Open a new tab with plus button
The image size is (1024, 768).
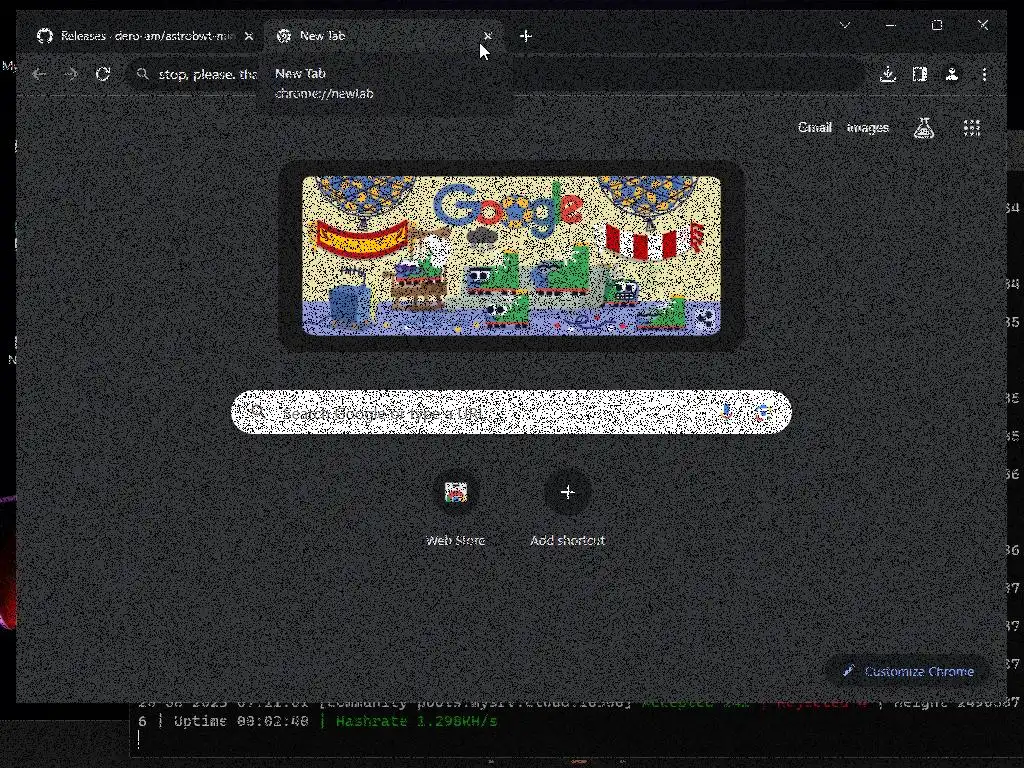(x=526, y=36)
